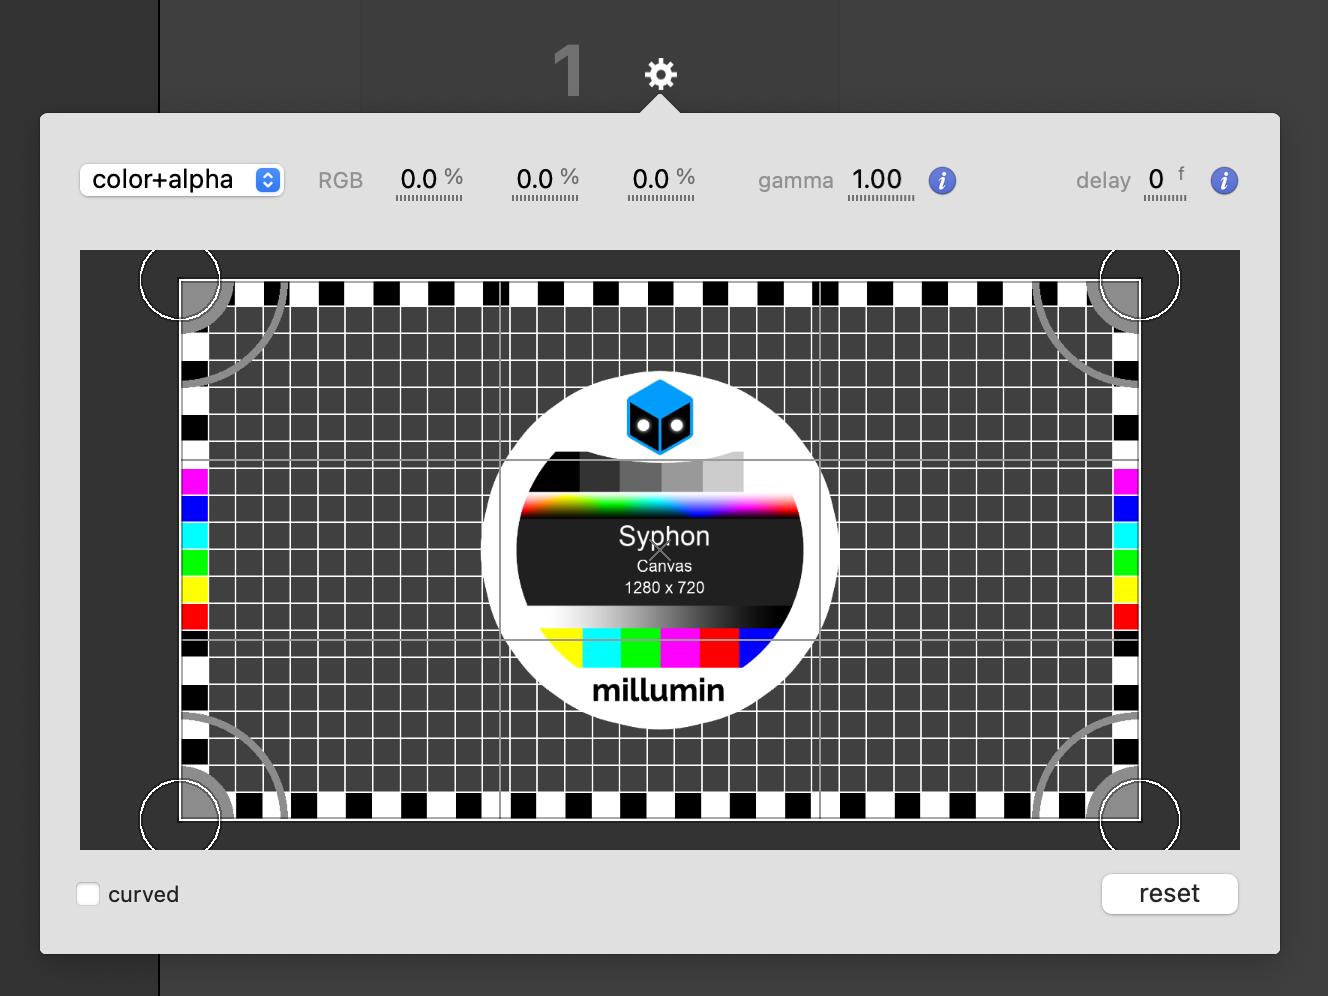Open the info icon beside delay
The height and width of the screenshot is (996, 1328).
point(1224,181)
